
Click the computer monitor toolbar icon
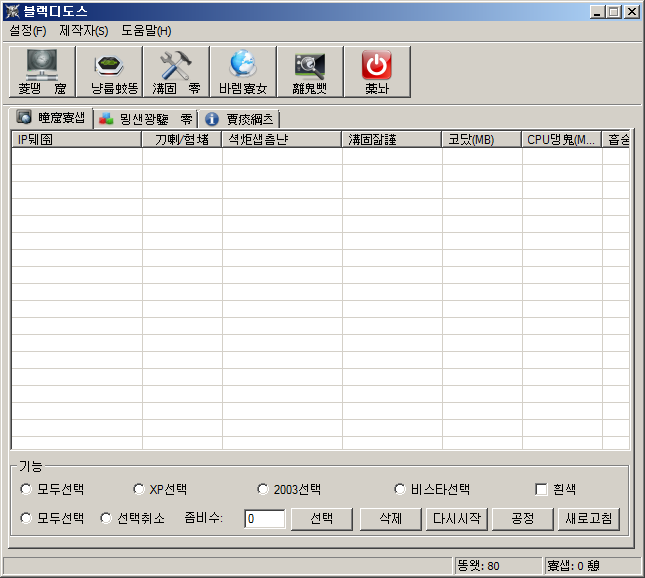point(41,72)
